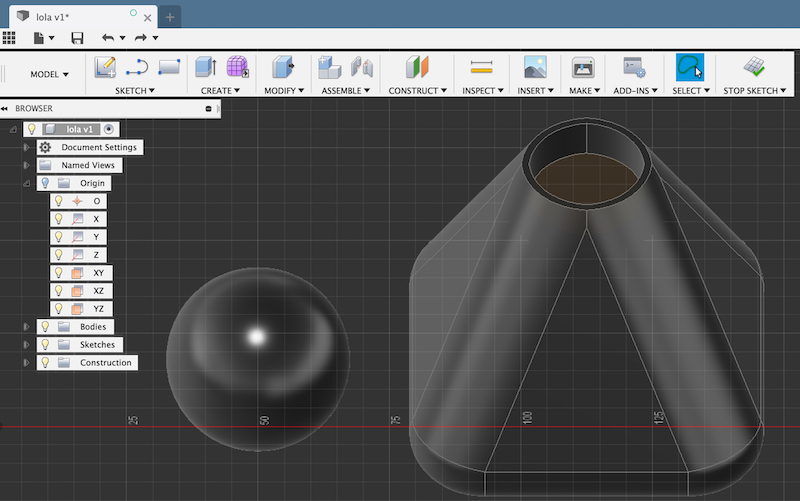Open the redo history dropdown arrow
The height and width of the screenshot is (501, 800).
[x=155, y=38]
